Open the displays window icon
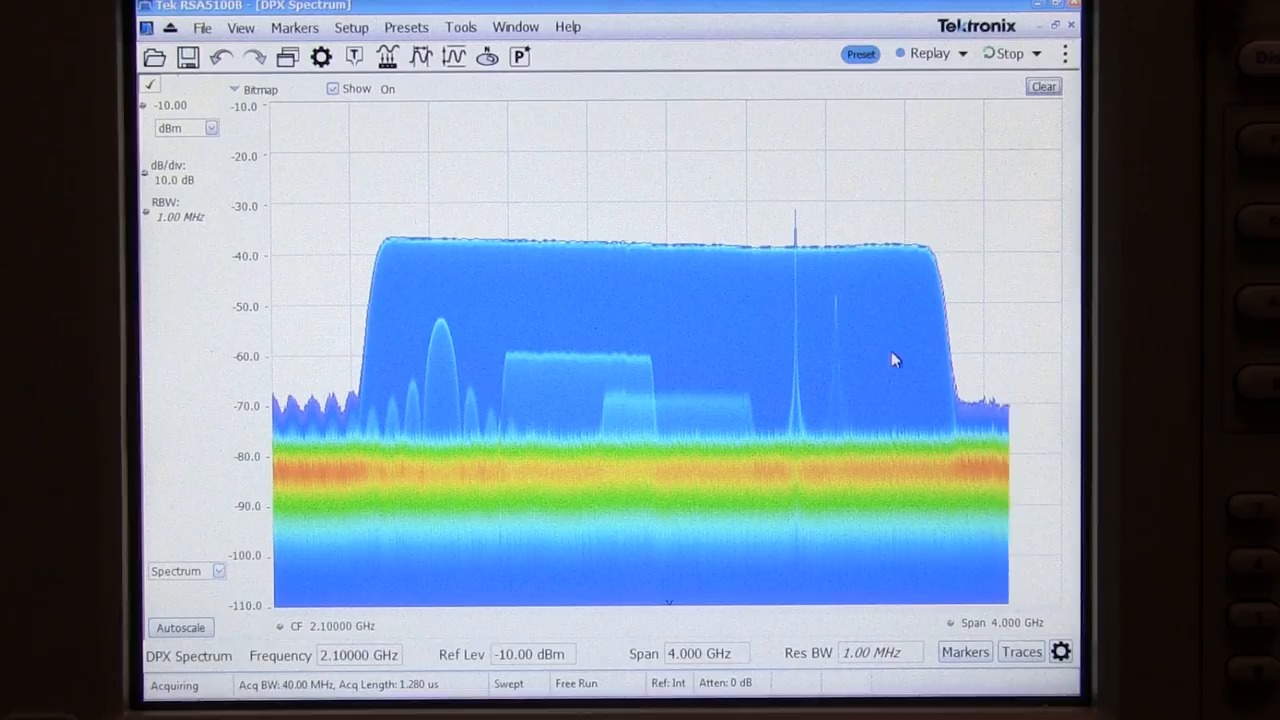This screenshot has height=720, width=1280. (x=287, y=57)
